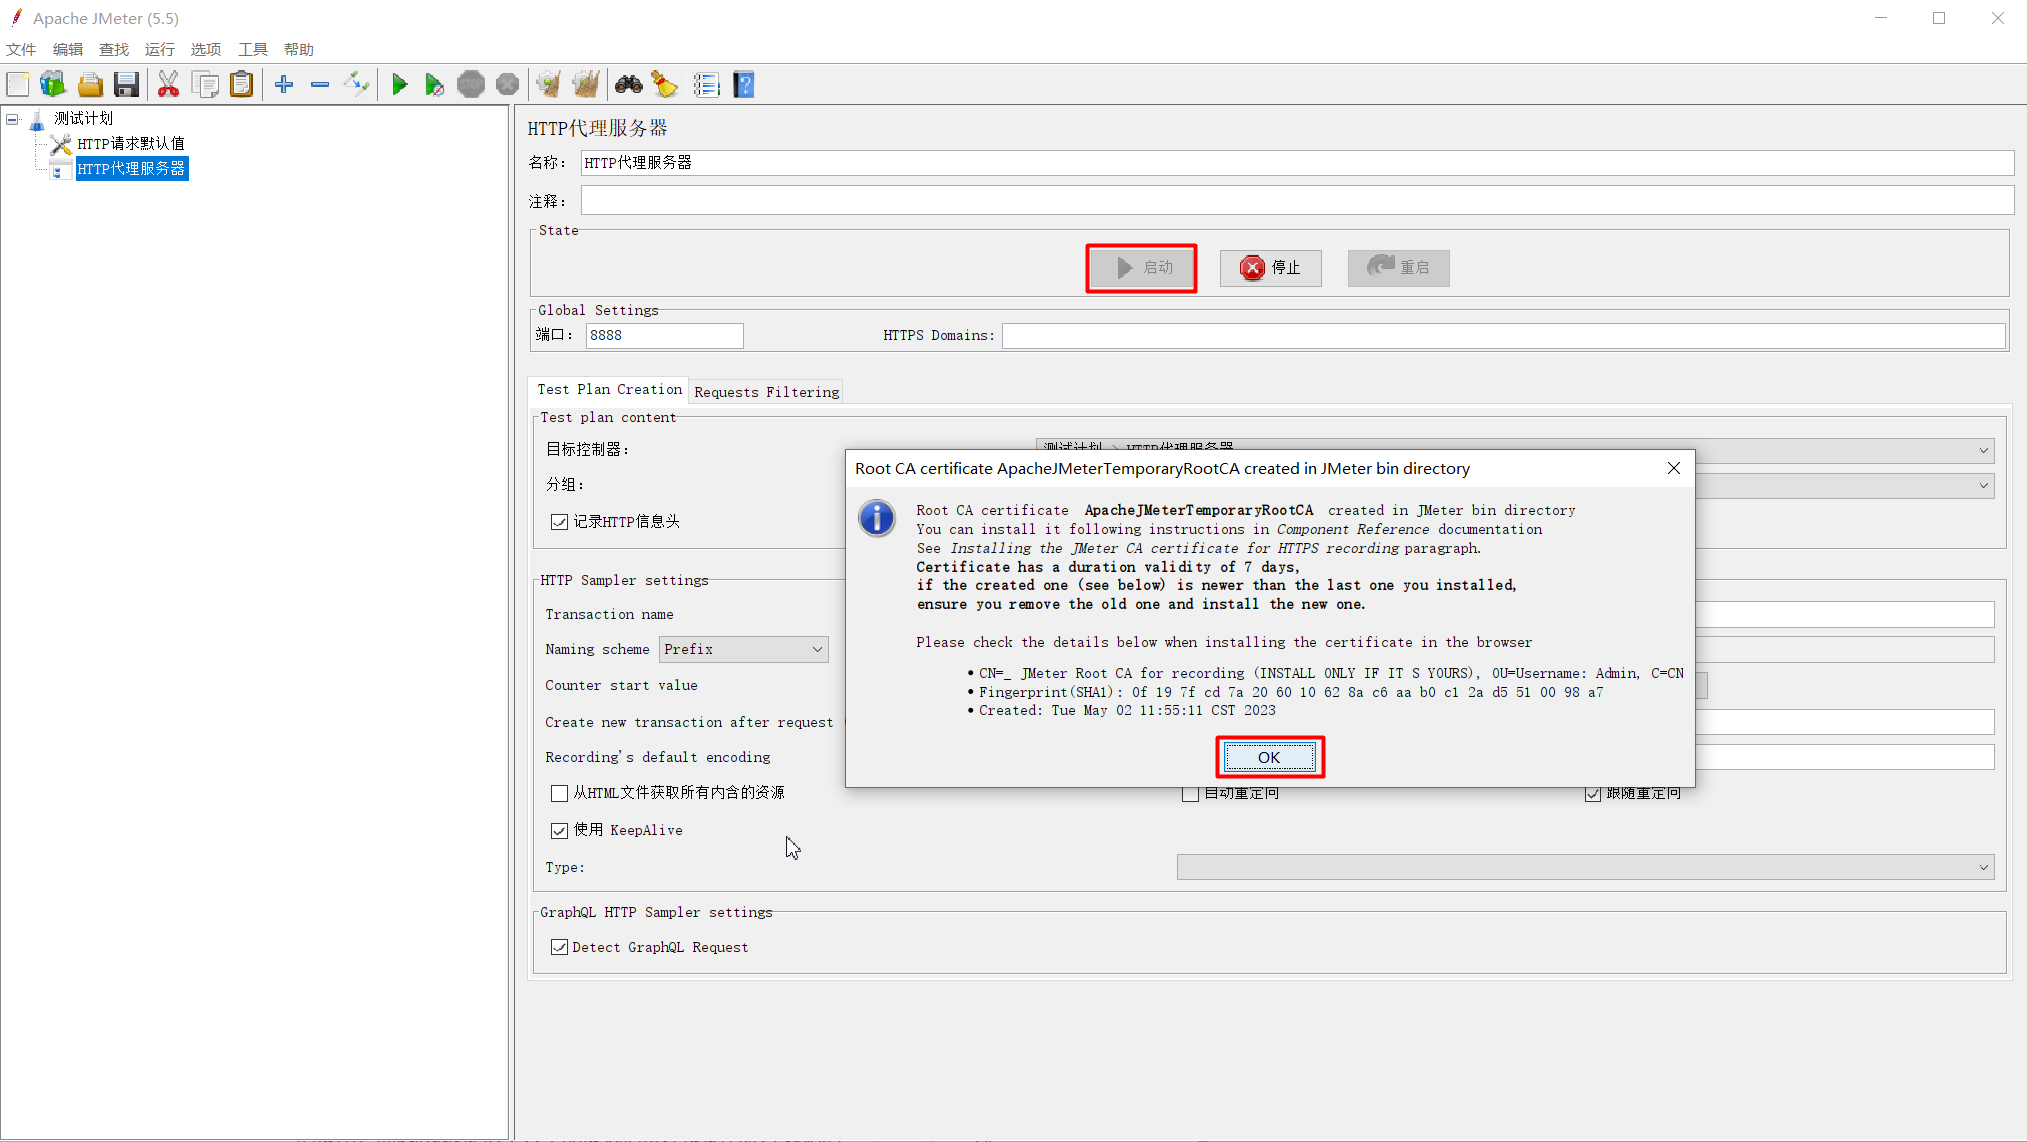Open the Help question mark icon

(744, 85)
